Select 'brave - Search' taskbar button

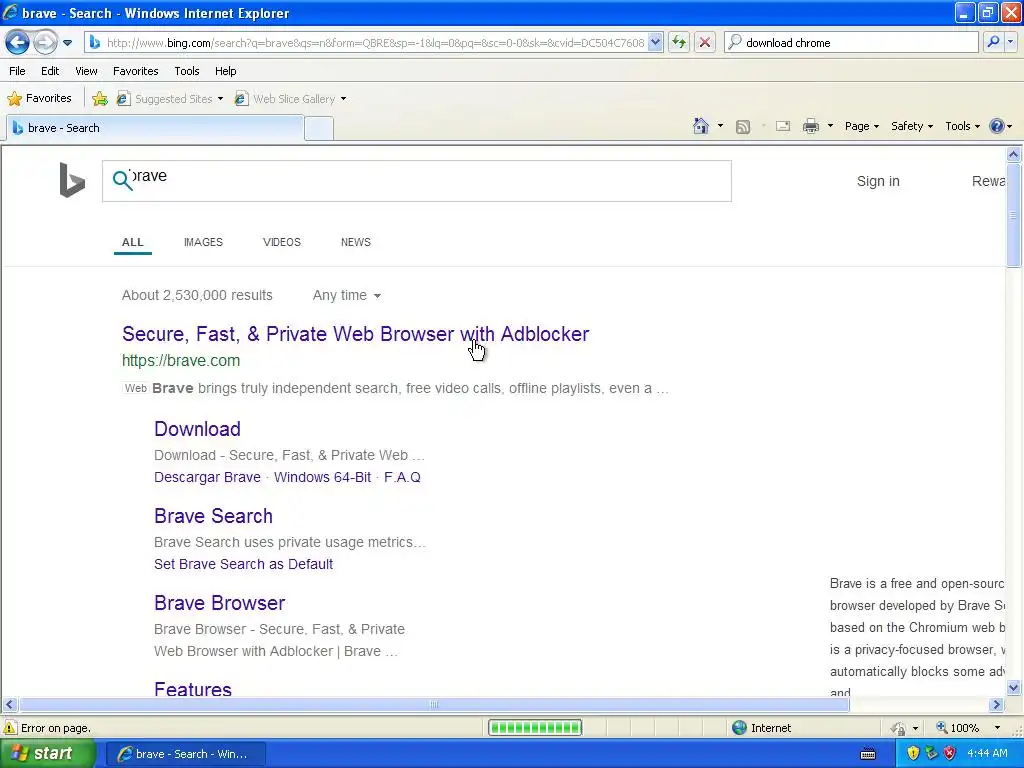click(x=185, y=754)
